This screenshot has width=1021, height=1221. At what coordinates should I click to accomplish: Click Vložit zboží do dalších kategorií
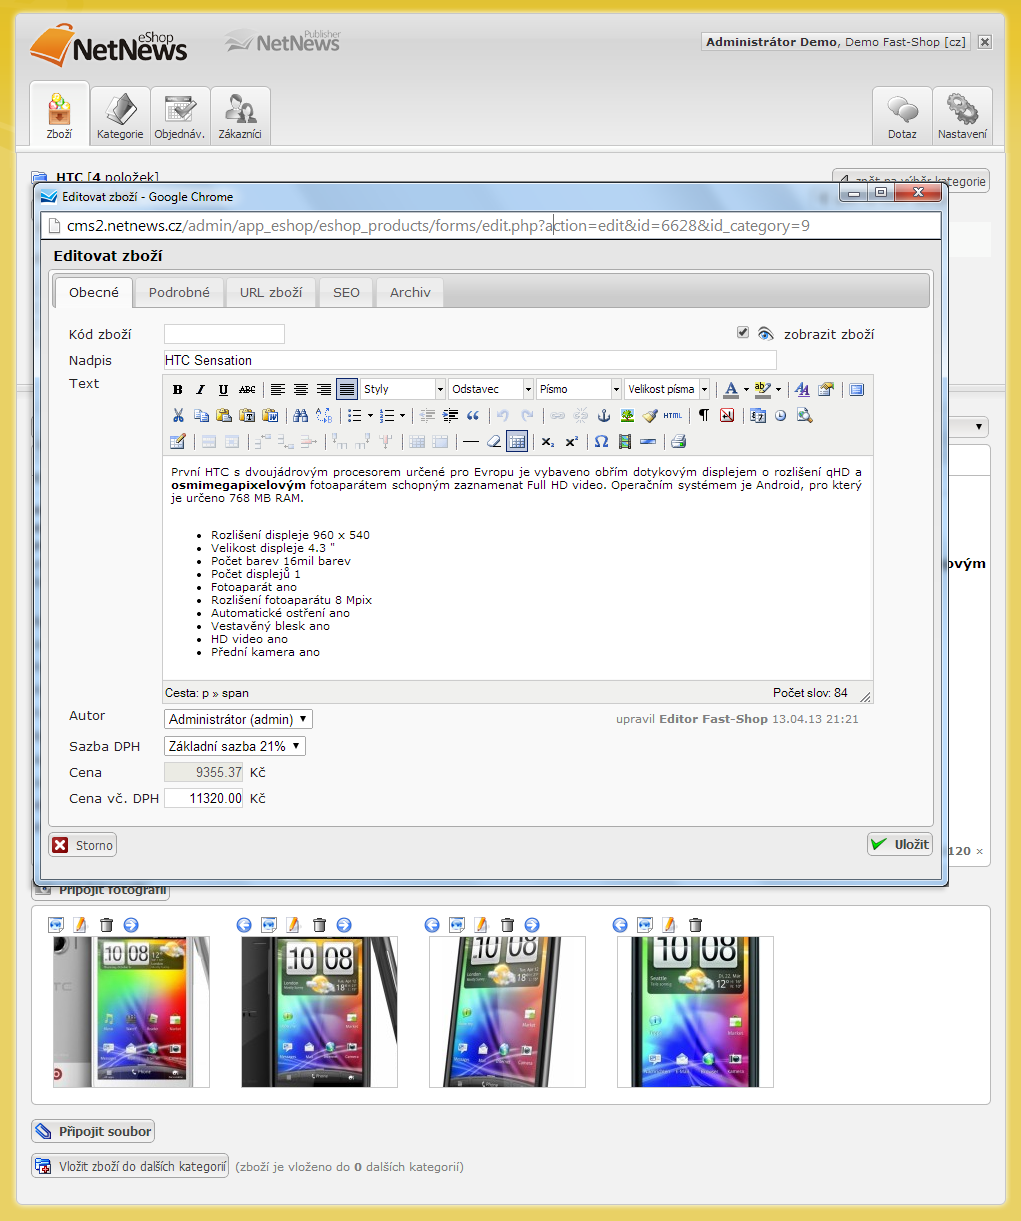[x=130, y=1166]
